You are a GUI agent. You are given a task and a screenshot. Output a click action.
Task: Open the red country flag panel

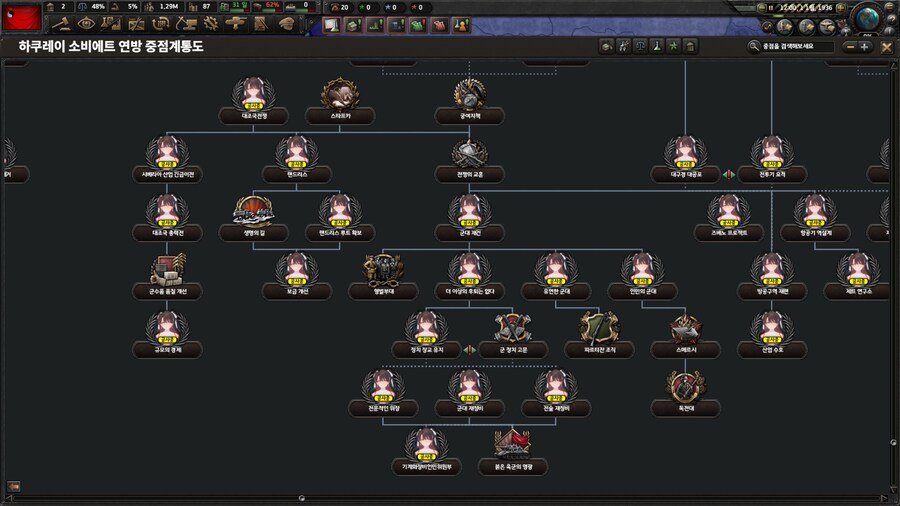(x=21, y=17)
